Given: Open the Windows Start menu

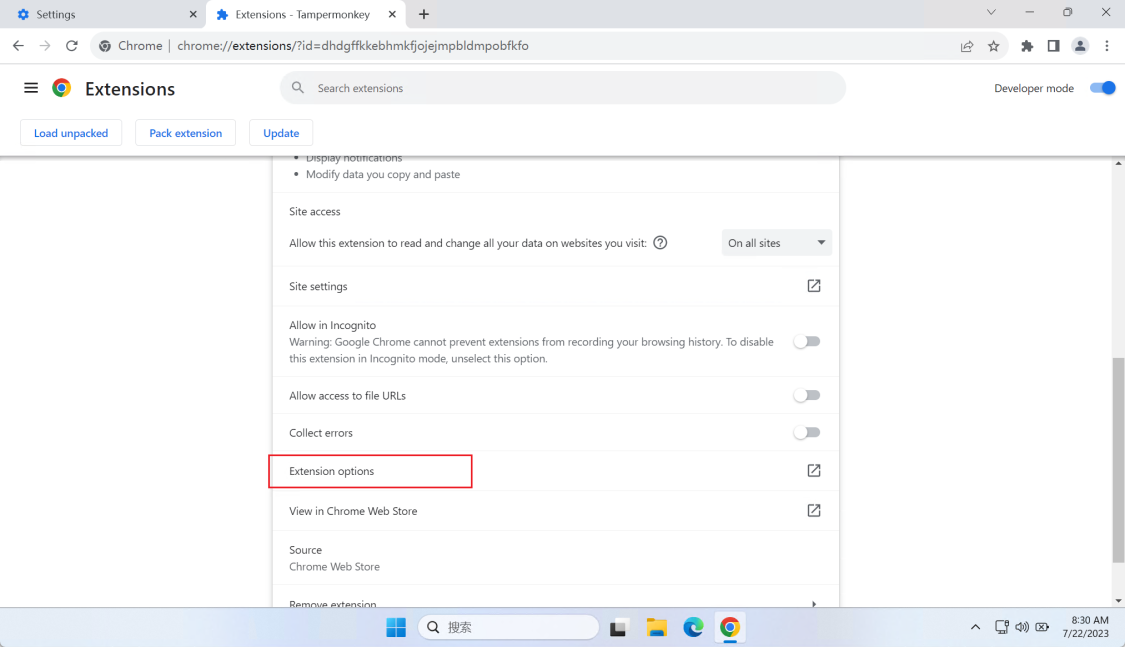Looking at the screenshot, I should 396,627.
